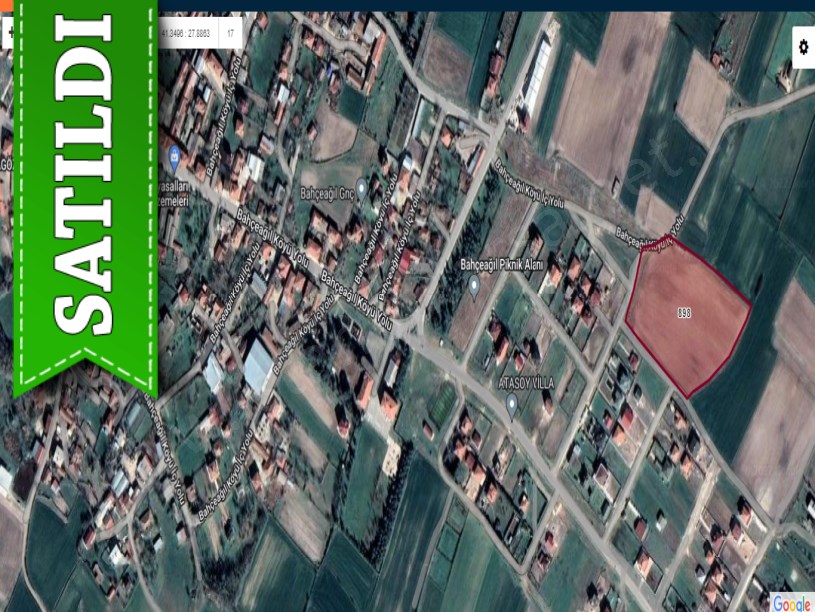
Task: Click the plus zoom-in button
Action: 9,32
